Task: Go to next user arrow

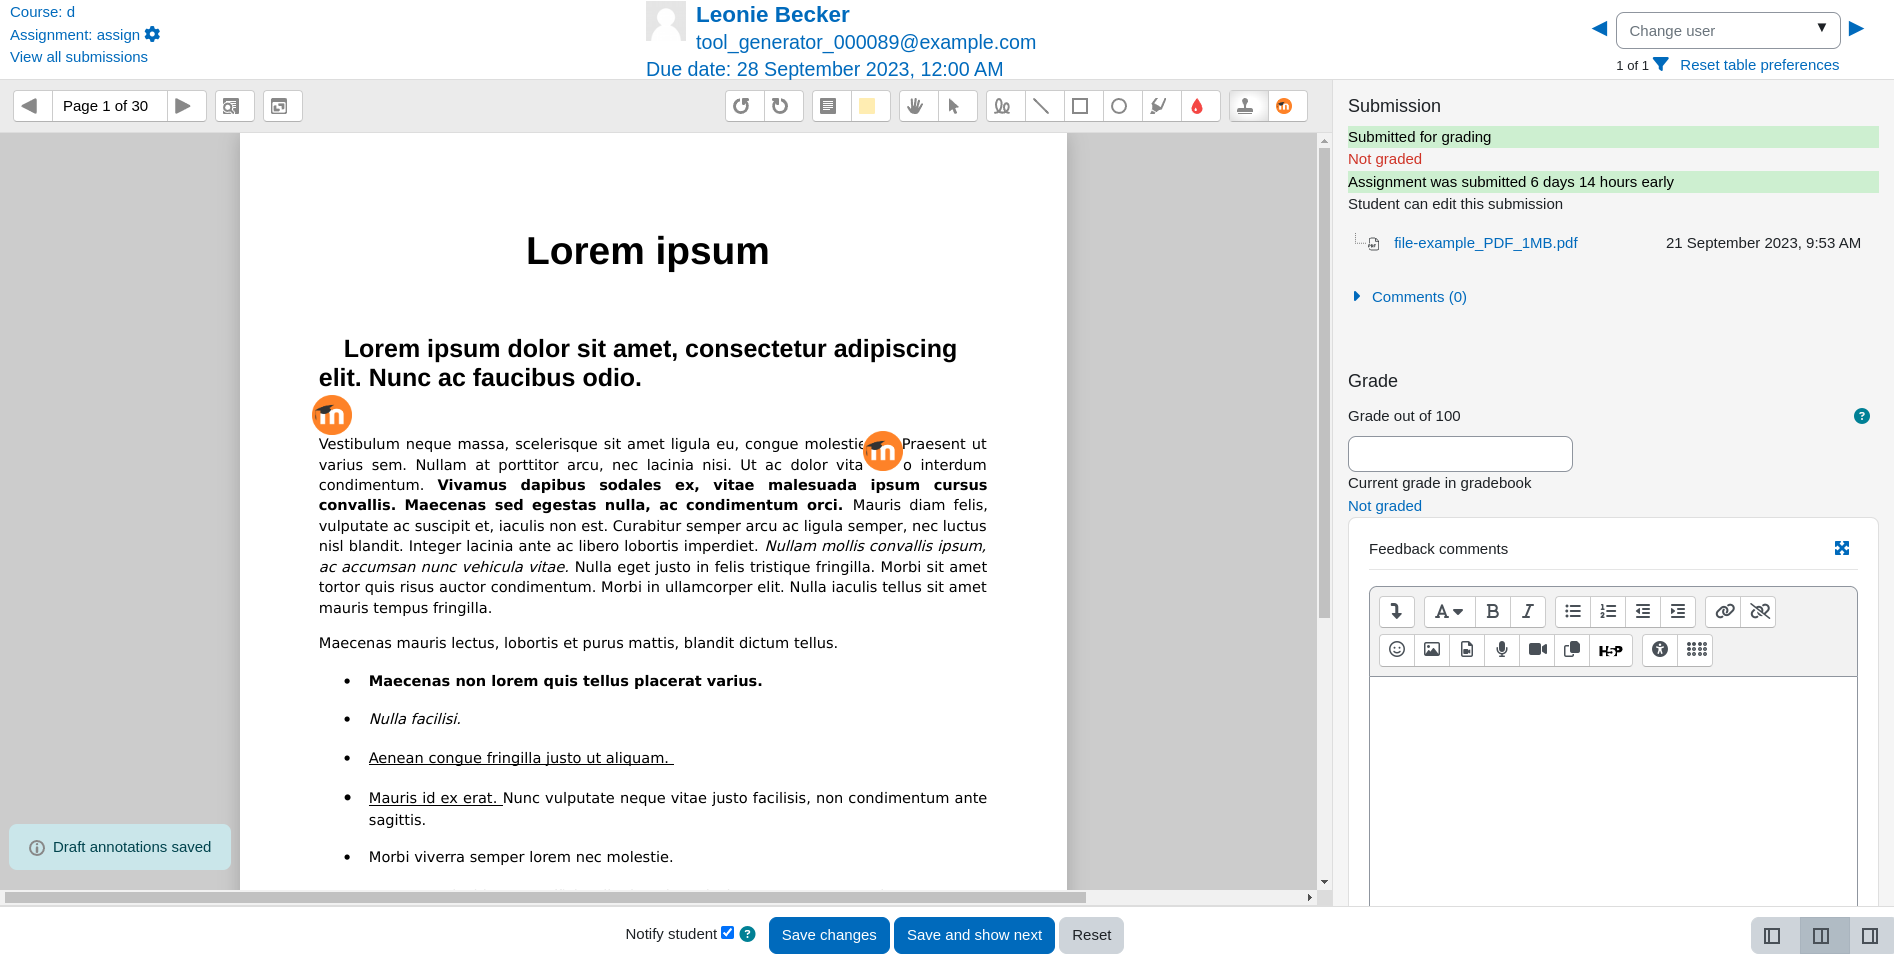Action: 1856,28
